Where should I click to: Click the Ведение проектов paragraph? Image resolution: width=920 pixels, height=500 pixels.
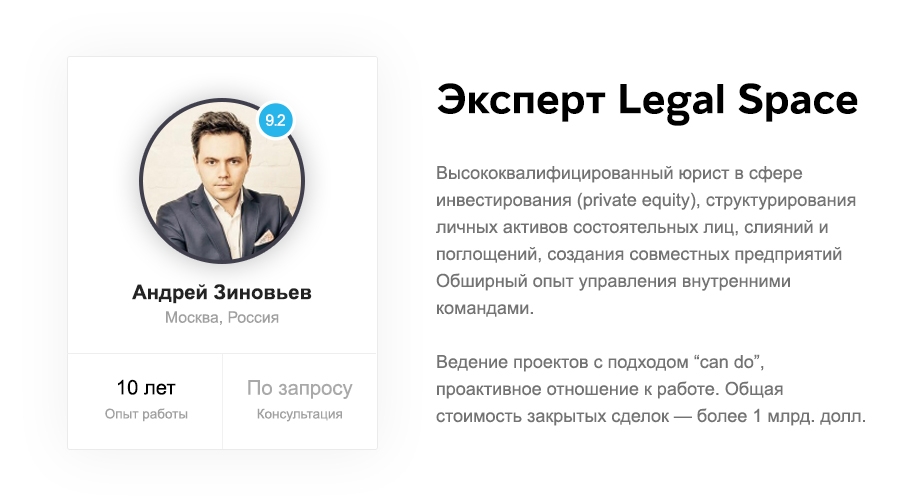coord(651,389)
